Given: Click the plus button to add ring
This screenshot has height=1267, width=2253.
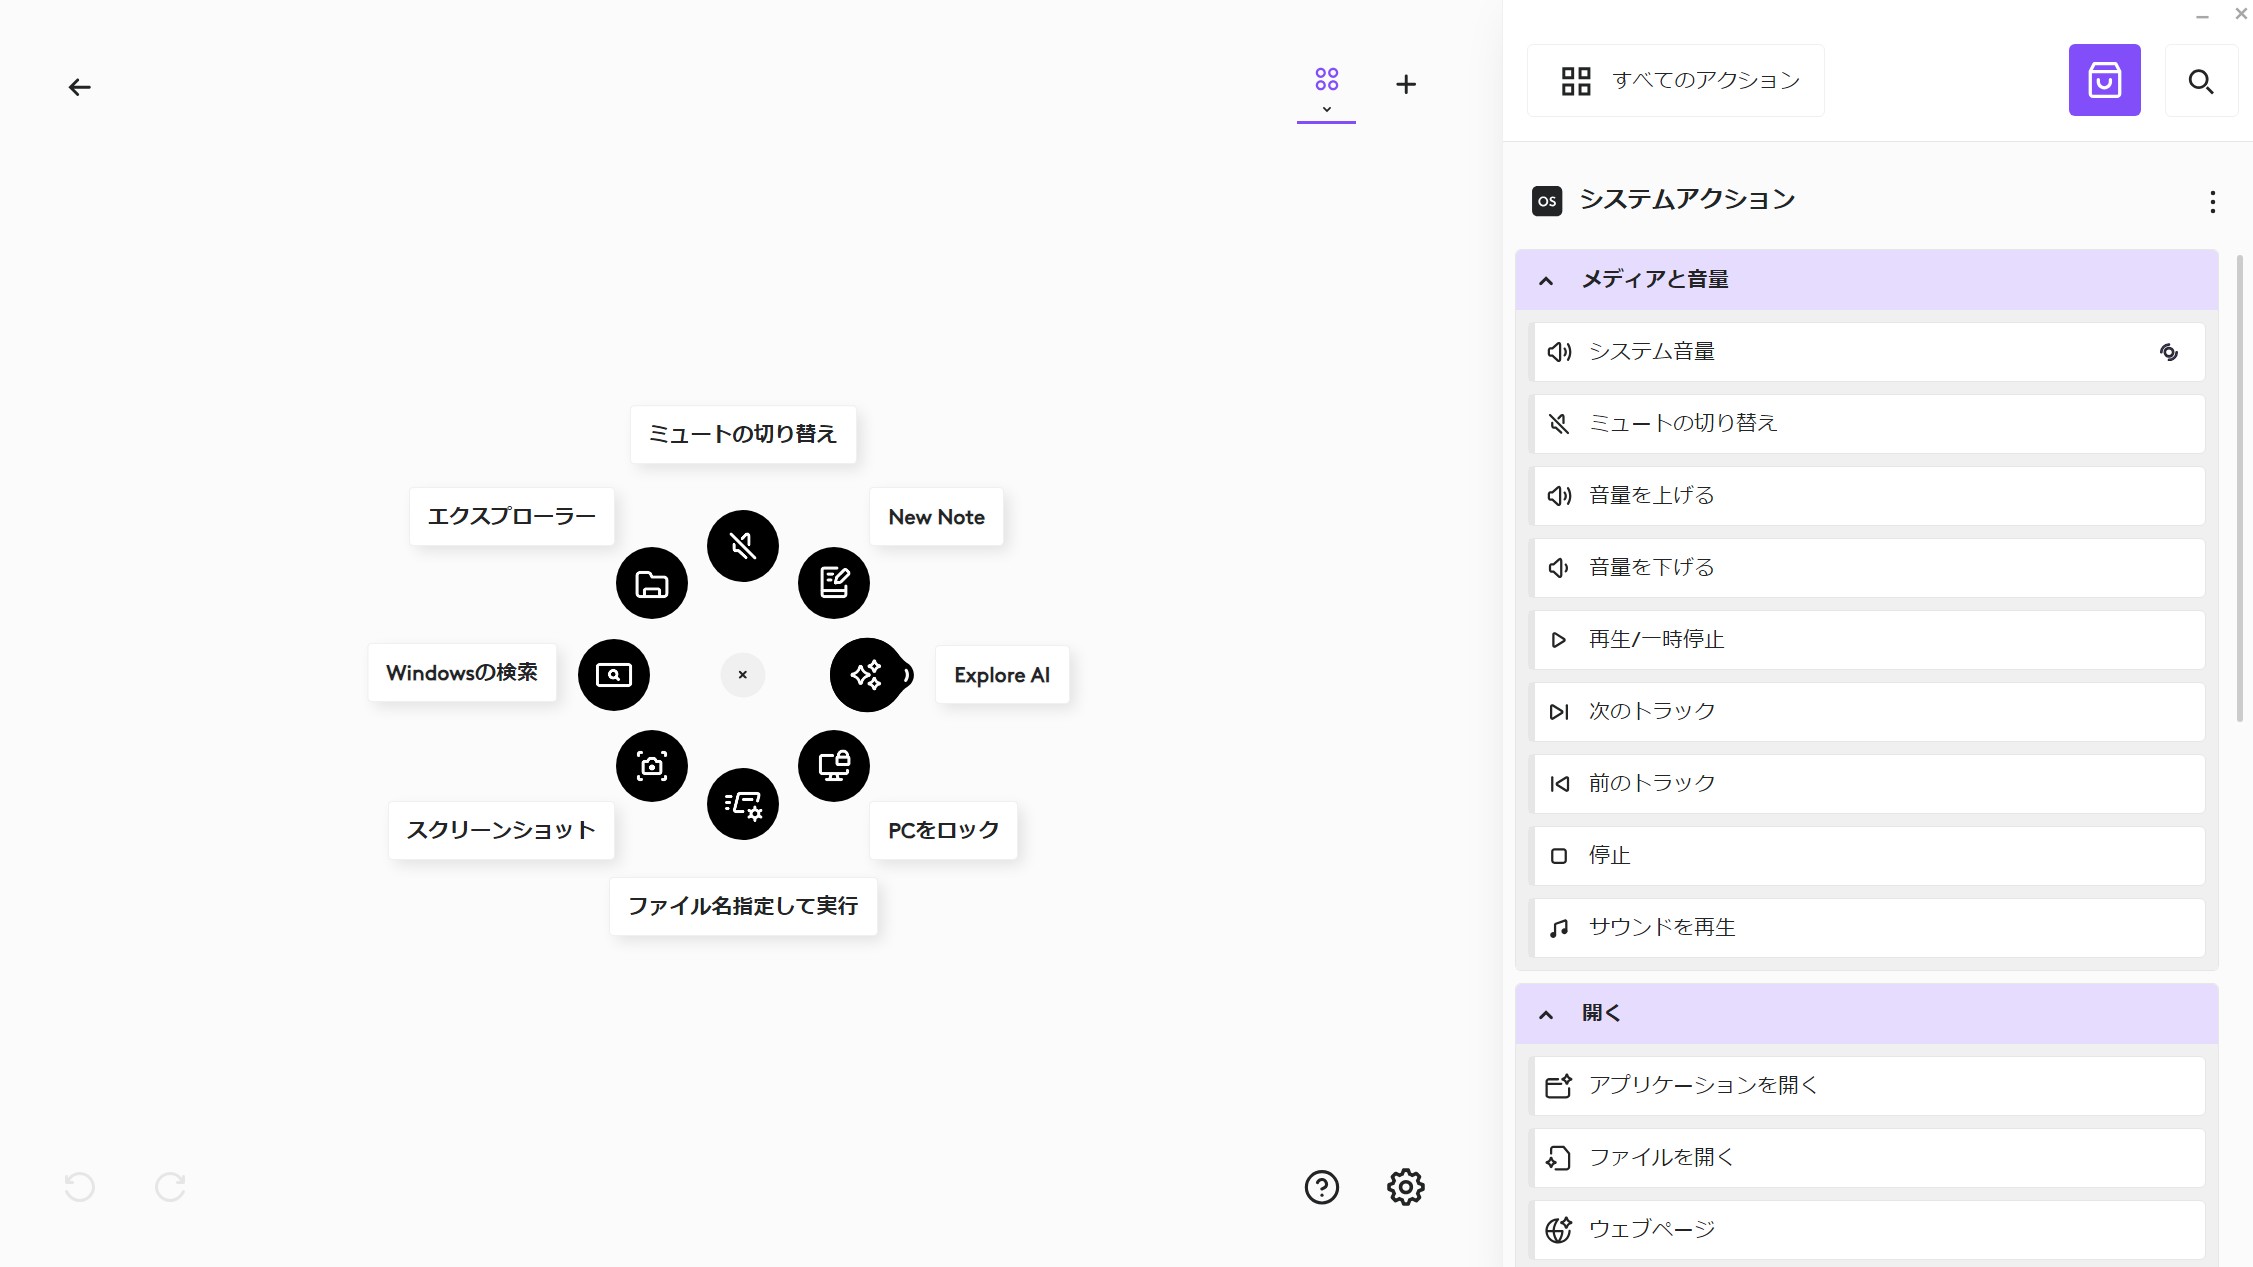Looking at the screenshot, I should 1405,84.
